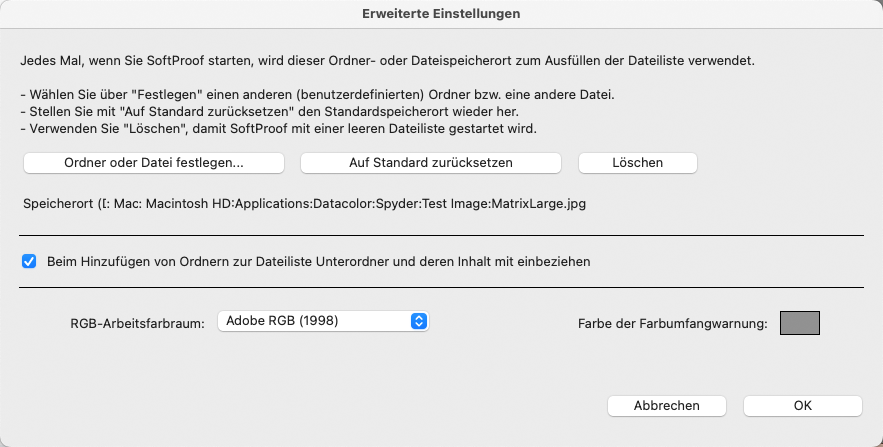Uncheck the include-subfolders checkbox
Screen dimensions: 883x447
[x=29, y=261]
